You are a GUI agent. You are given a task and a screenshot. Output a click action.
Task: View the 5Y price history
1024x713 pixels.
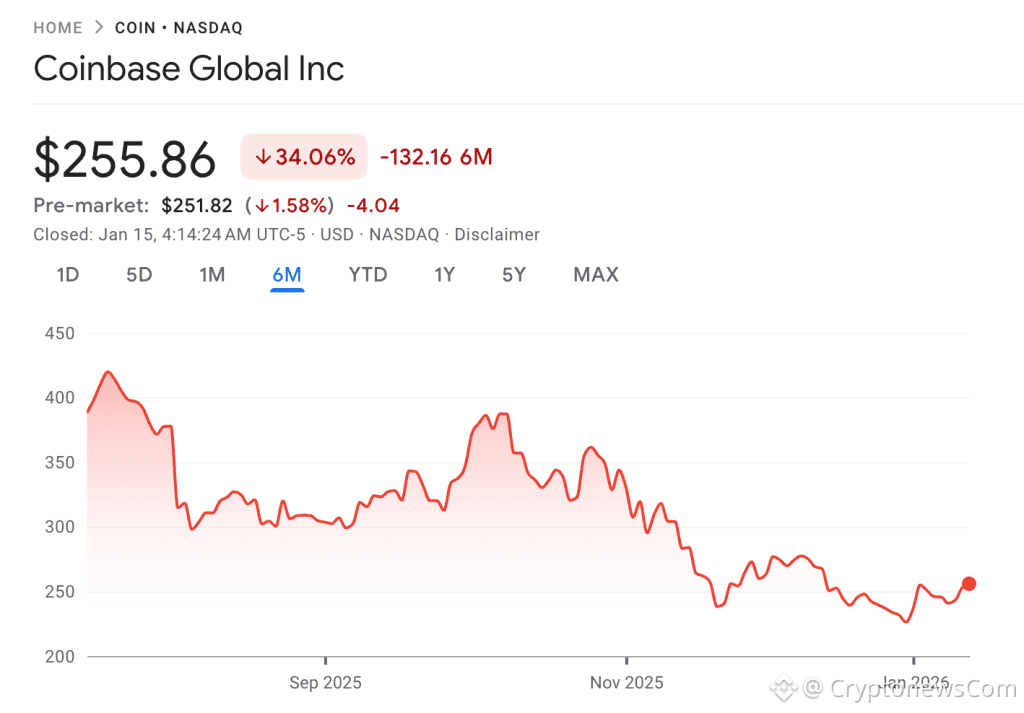click(x=513, y=274)
